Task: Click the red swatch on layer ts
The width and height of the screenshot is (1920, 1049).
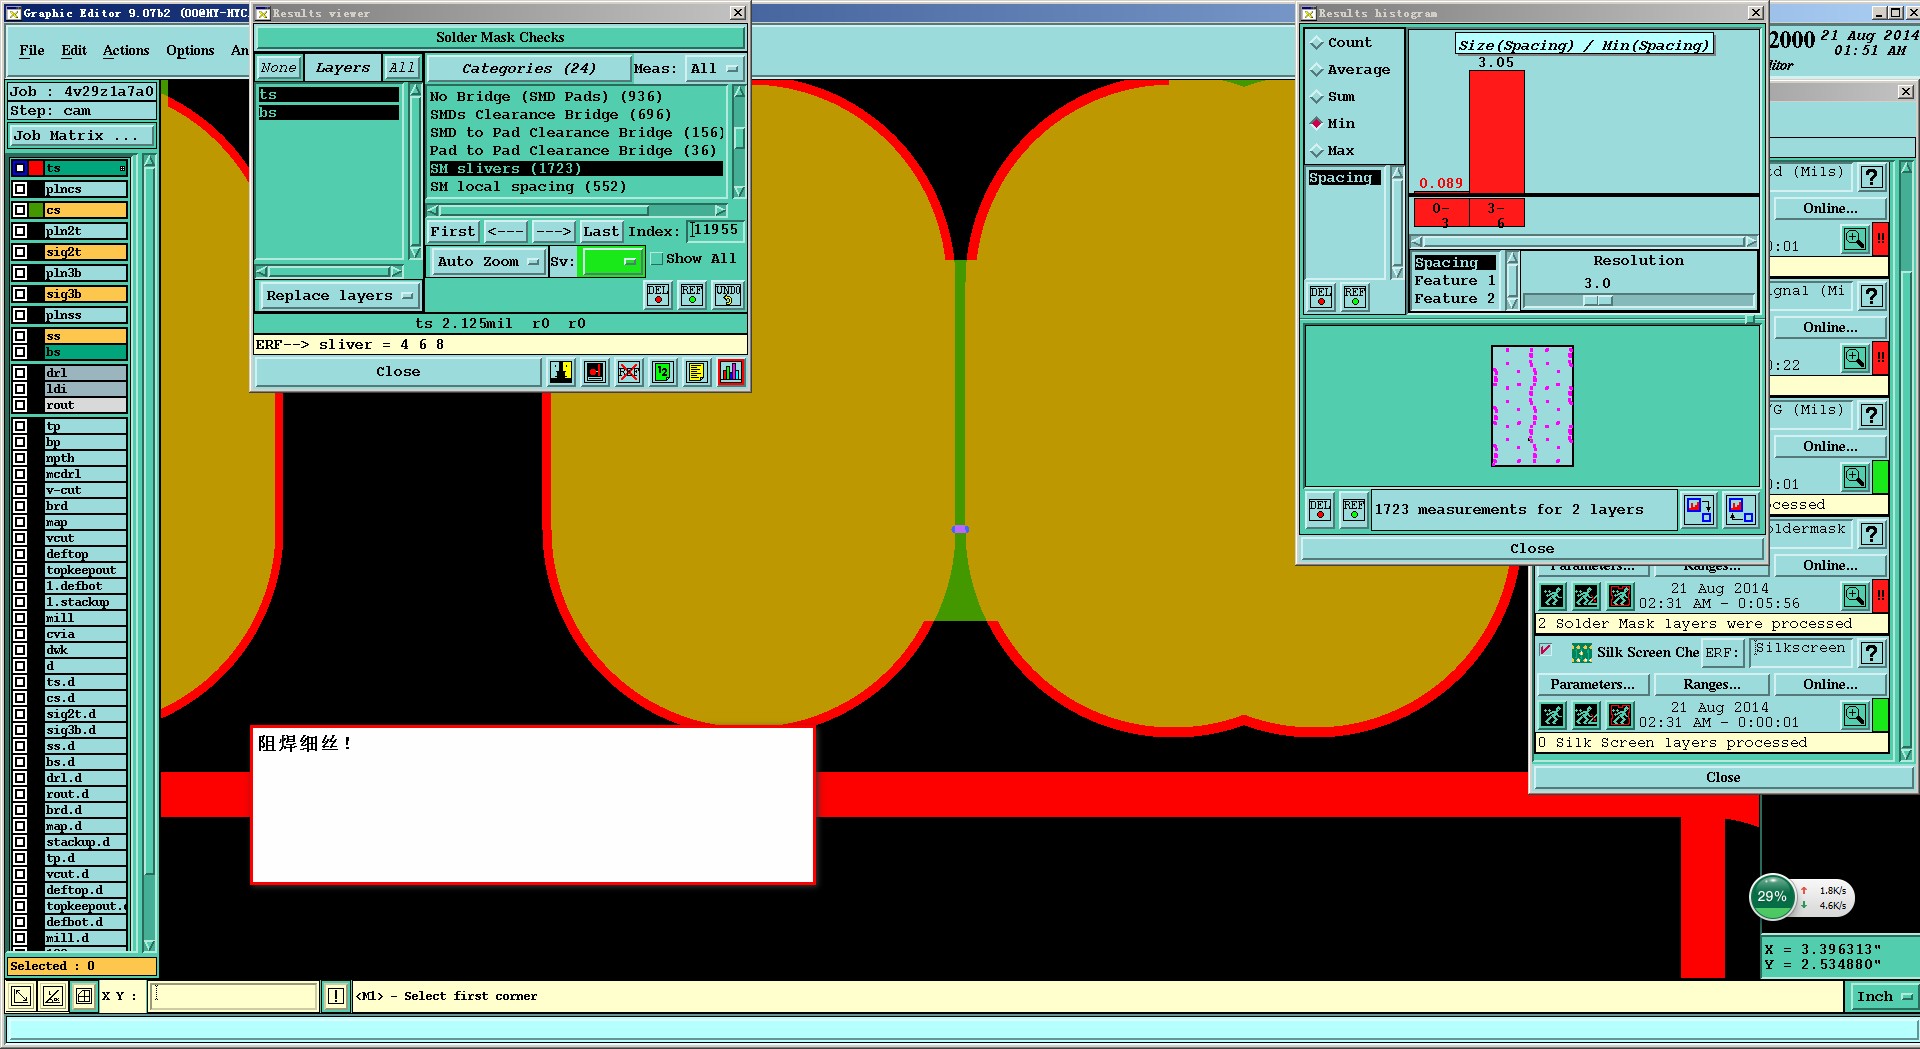Action: [36, 168]
